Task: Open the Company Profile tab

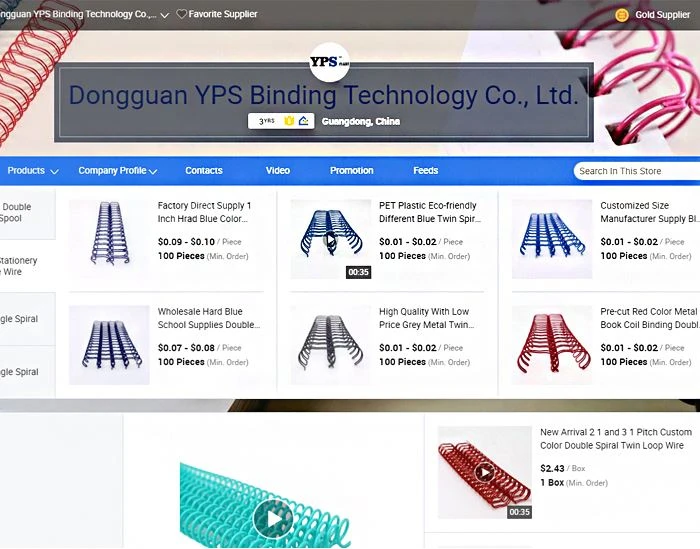Action: 112,171
